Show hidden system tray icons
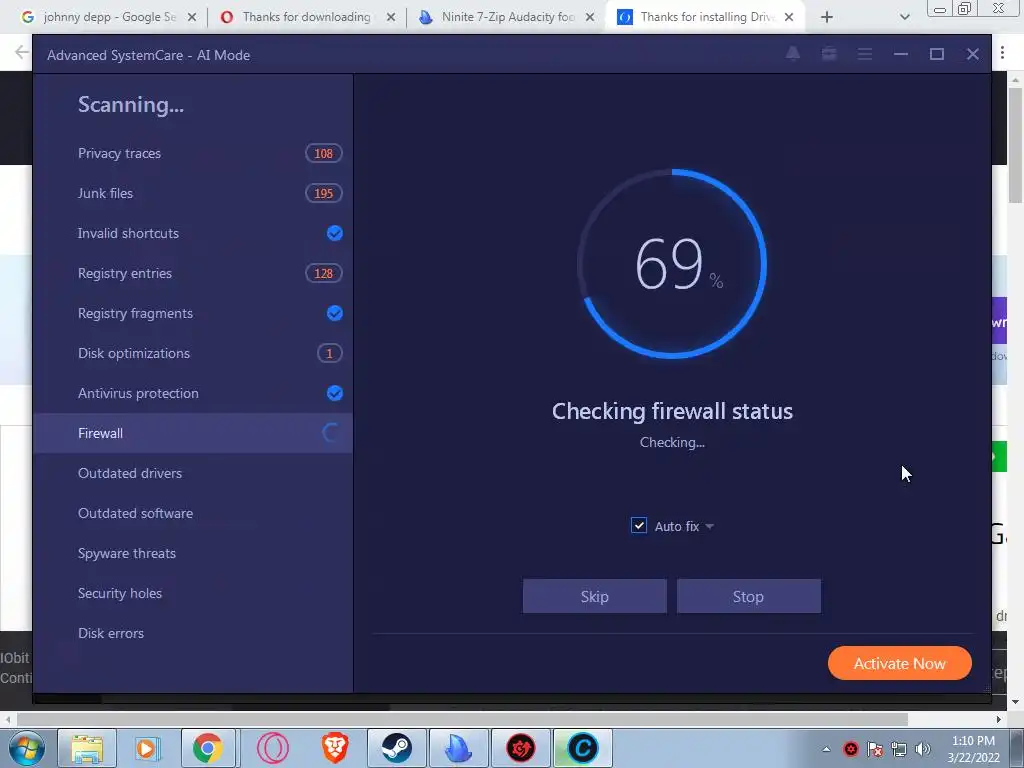This screenshot has width=1024, height=768. point(826,749)
